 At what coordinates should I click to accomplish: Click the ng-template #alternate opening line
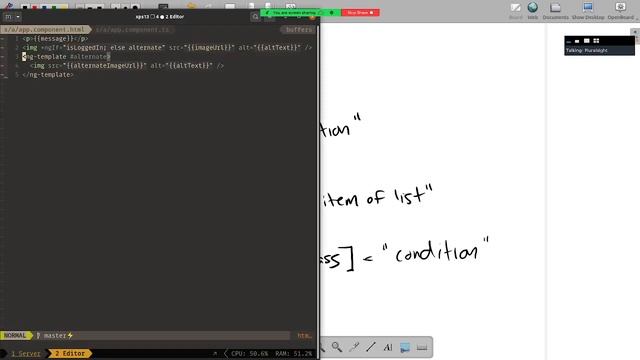(x=66, y=57)
